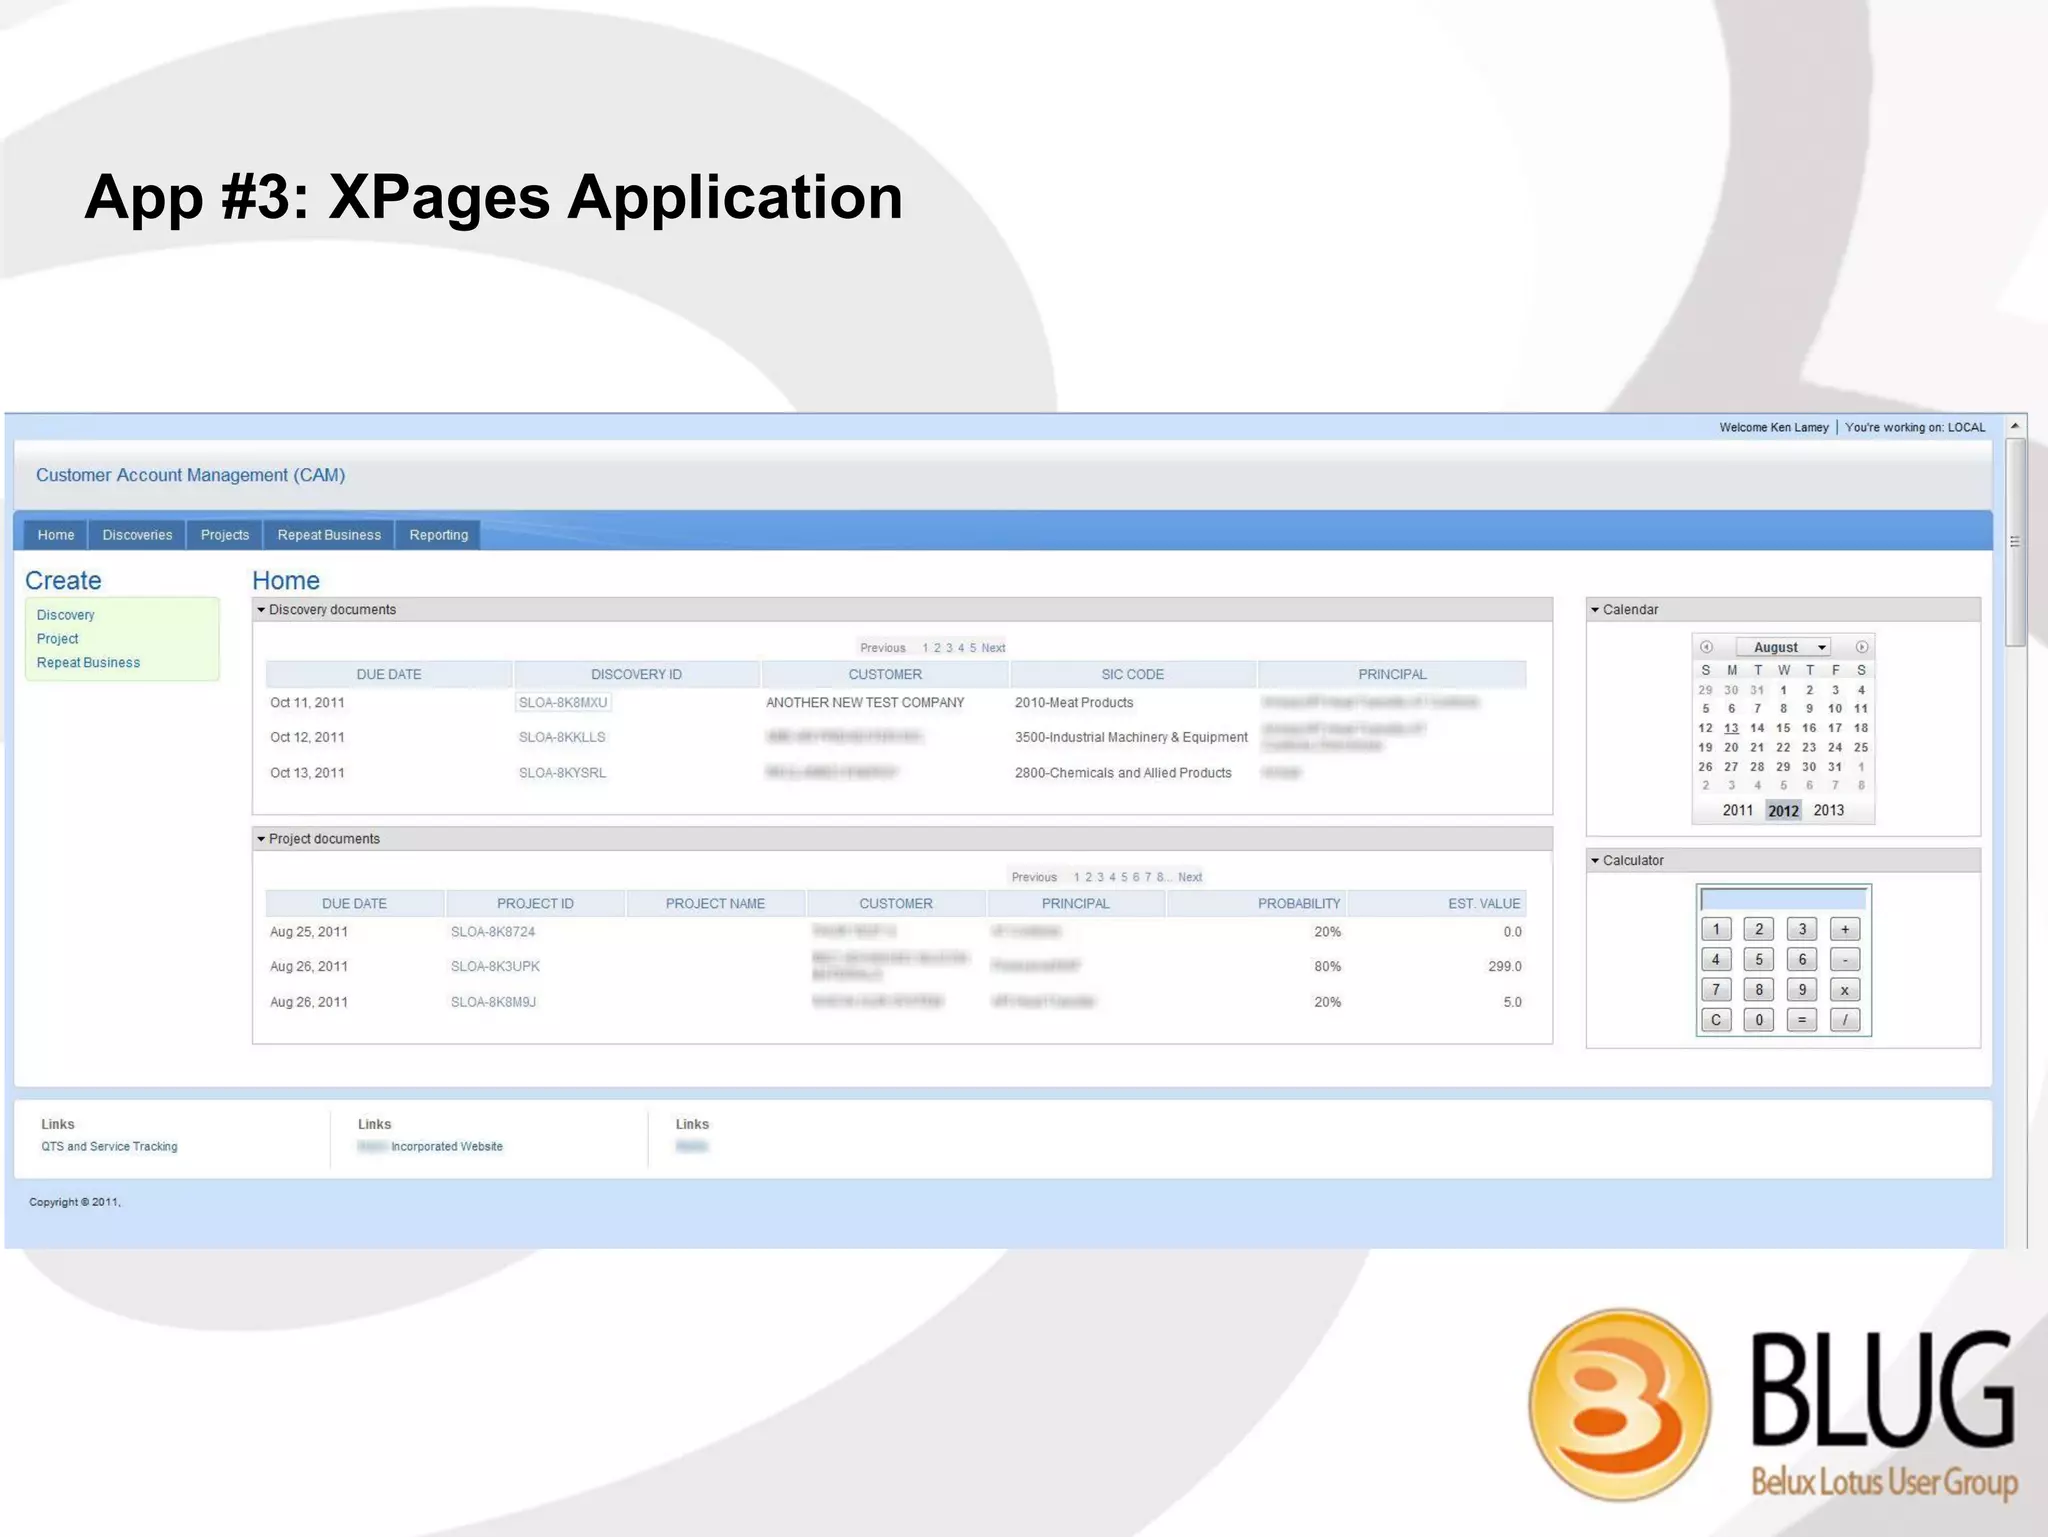Open discovery SLOA-8K8MXU

tap(563, 703)
